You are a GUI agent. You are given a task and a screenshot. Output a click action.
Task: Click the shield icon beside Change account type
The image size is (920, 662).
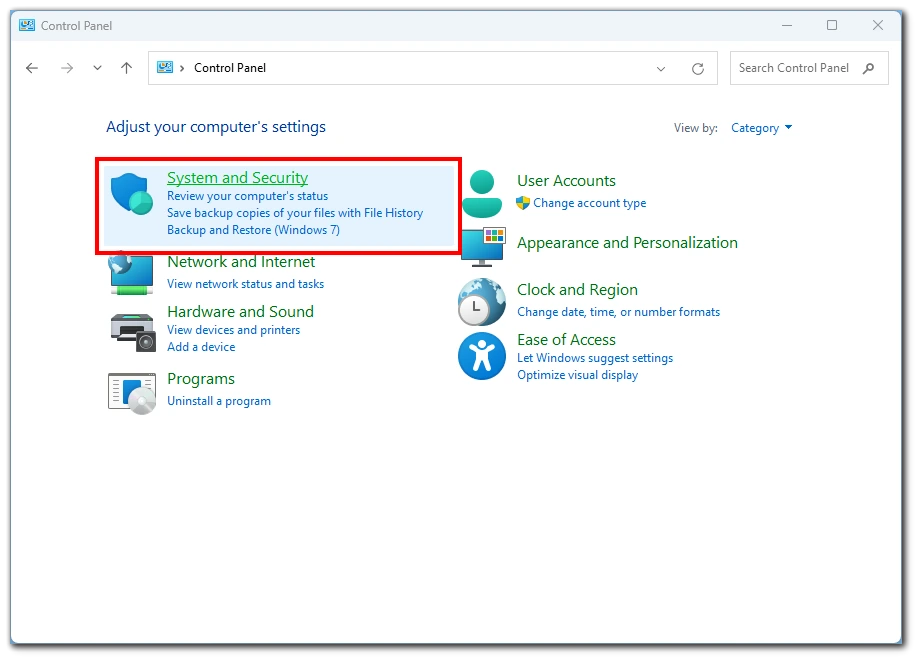523,203
